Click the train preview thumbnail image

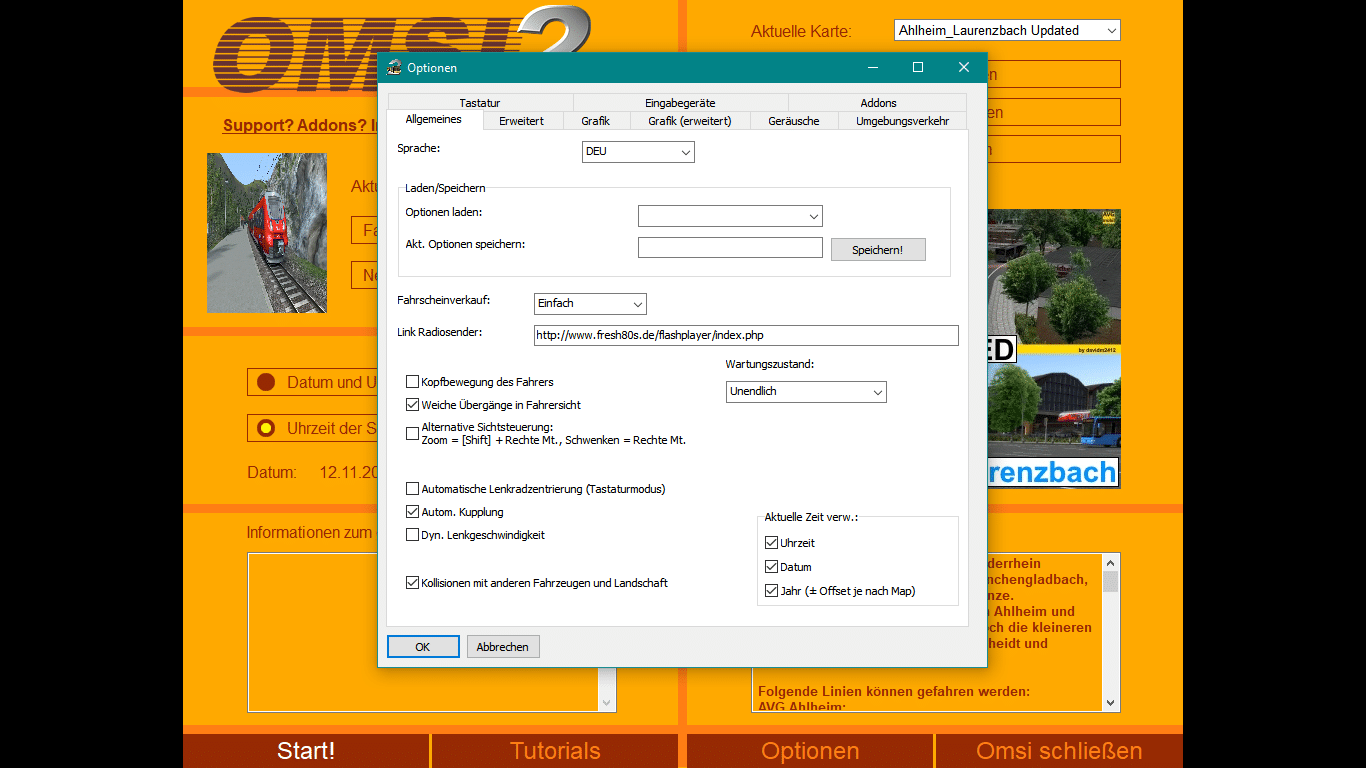coord(266,233)
